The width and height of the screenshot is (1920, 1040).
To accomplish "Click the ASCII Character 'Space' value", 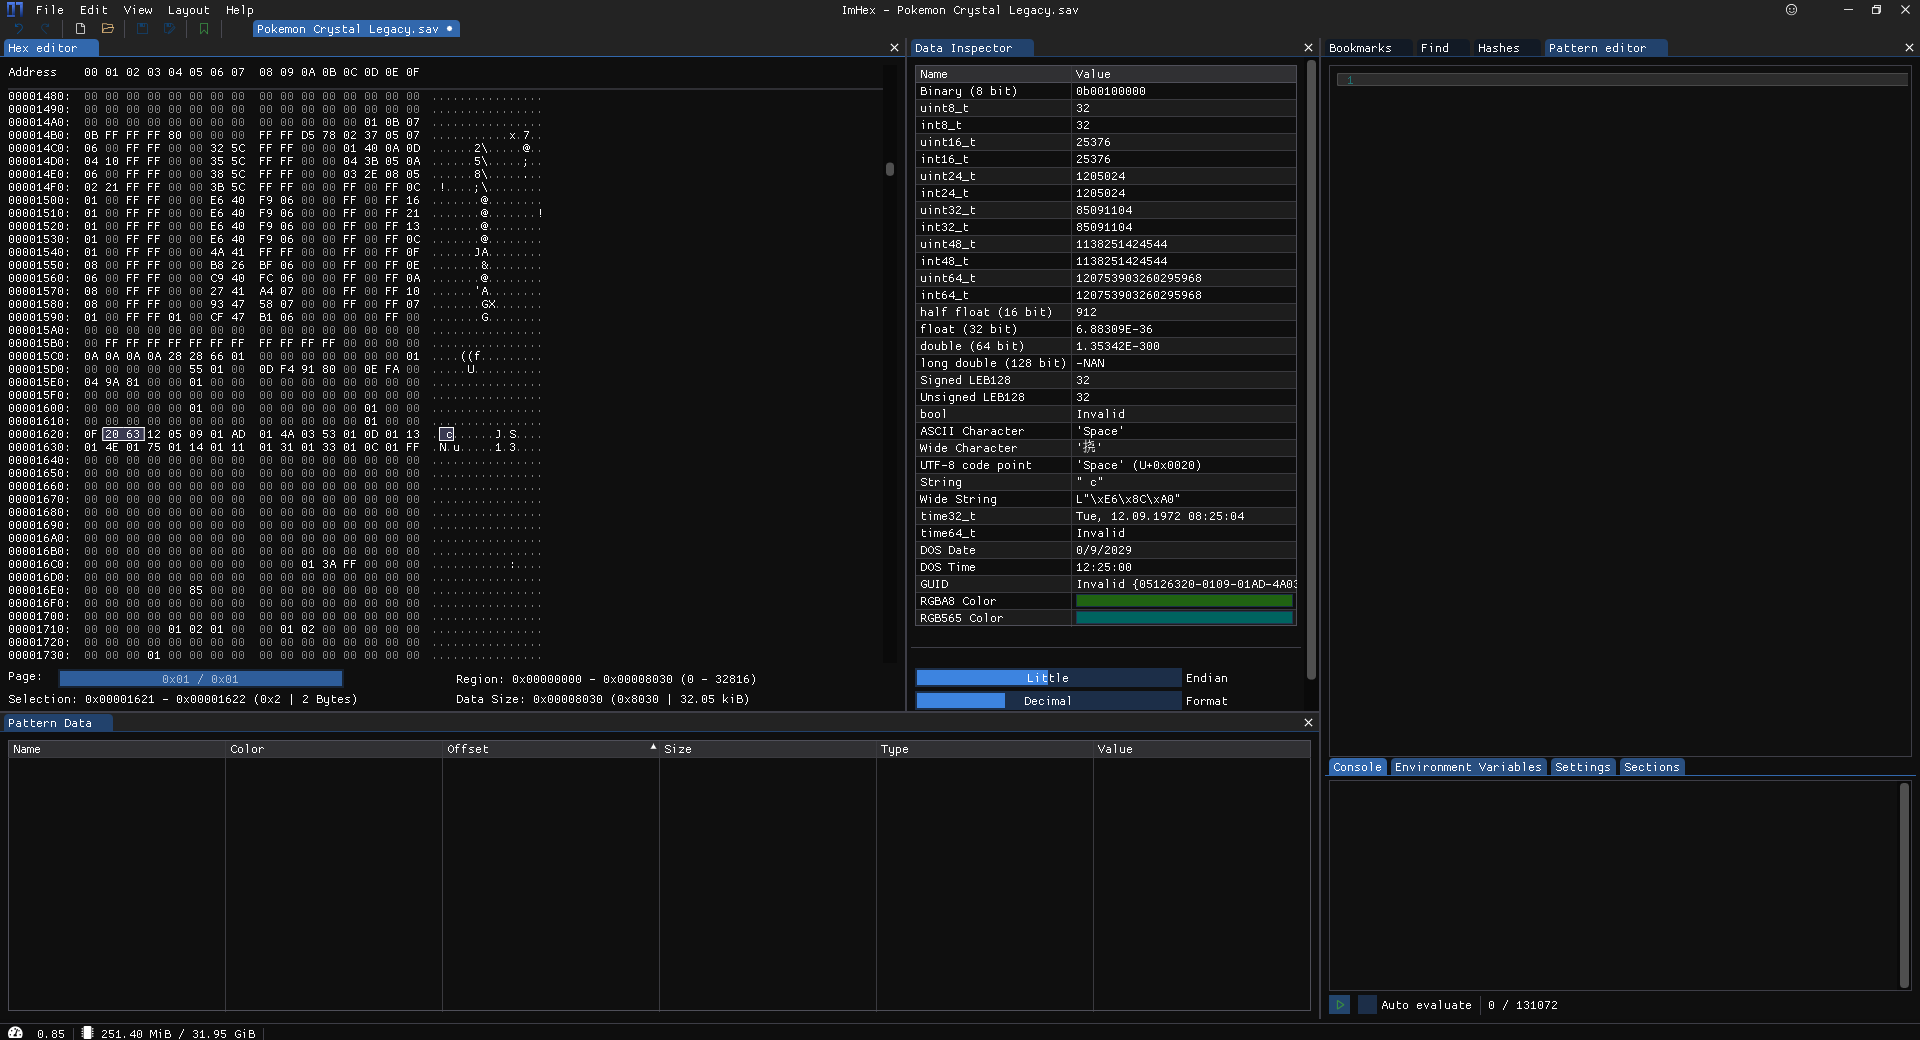I will (x=1100, y=431).
